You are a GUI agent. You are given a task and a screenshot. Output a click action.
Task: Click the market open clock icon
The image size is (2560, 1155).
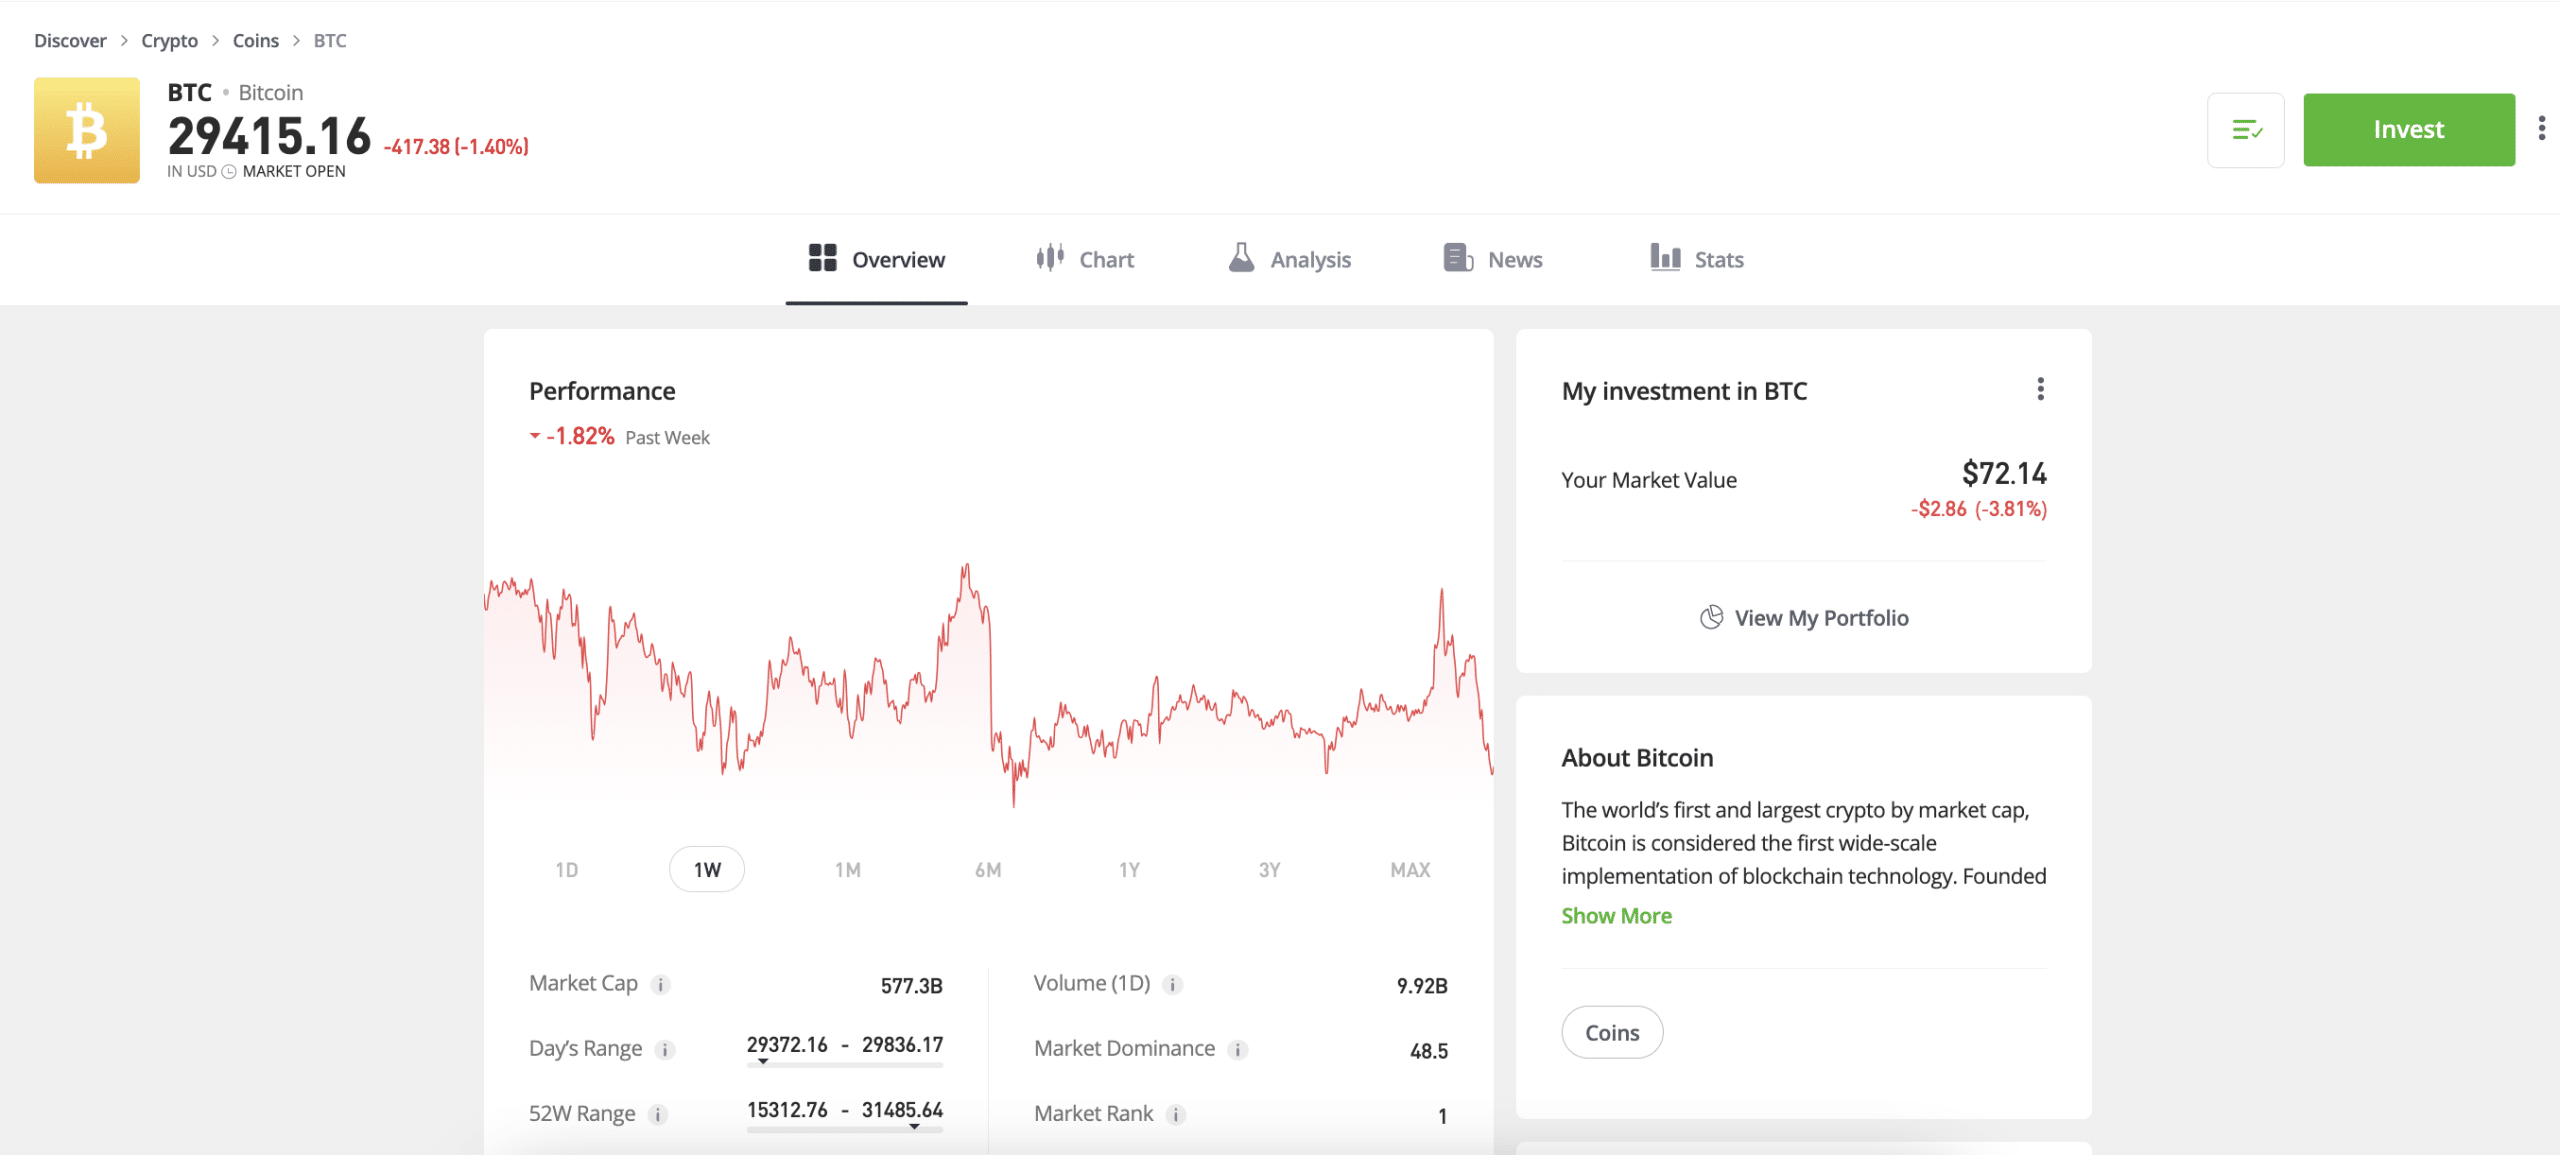(x=229, y=172)
